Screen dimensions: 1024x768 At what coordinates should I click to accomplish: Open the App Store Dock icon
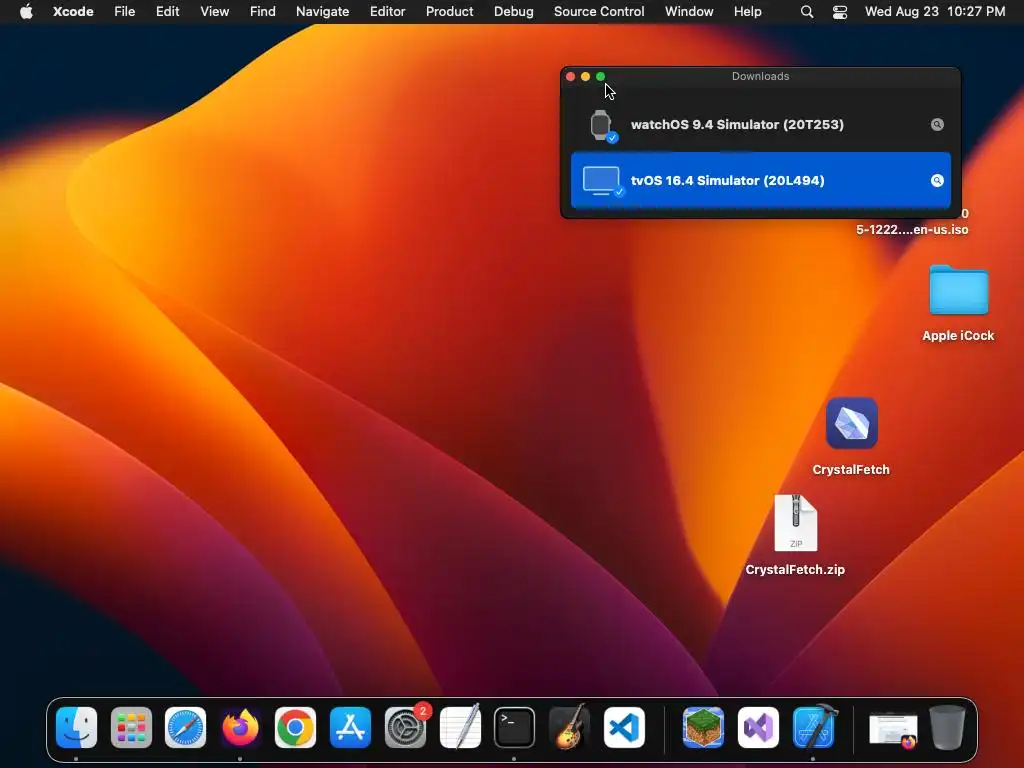click(350, 727)
